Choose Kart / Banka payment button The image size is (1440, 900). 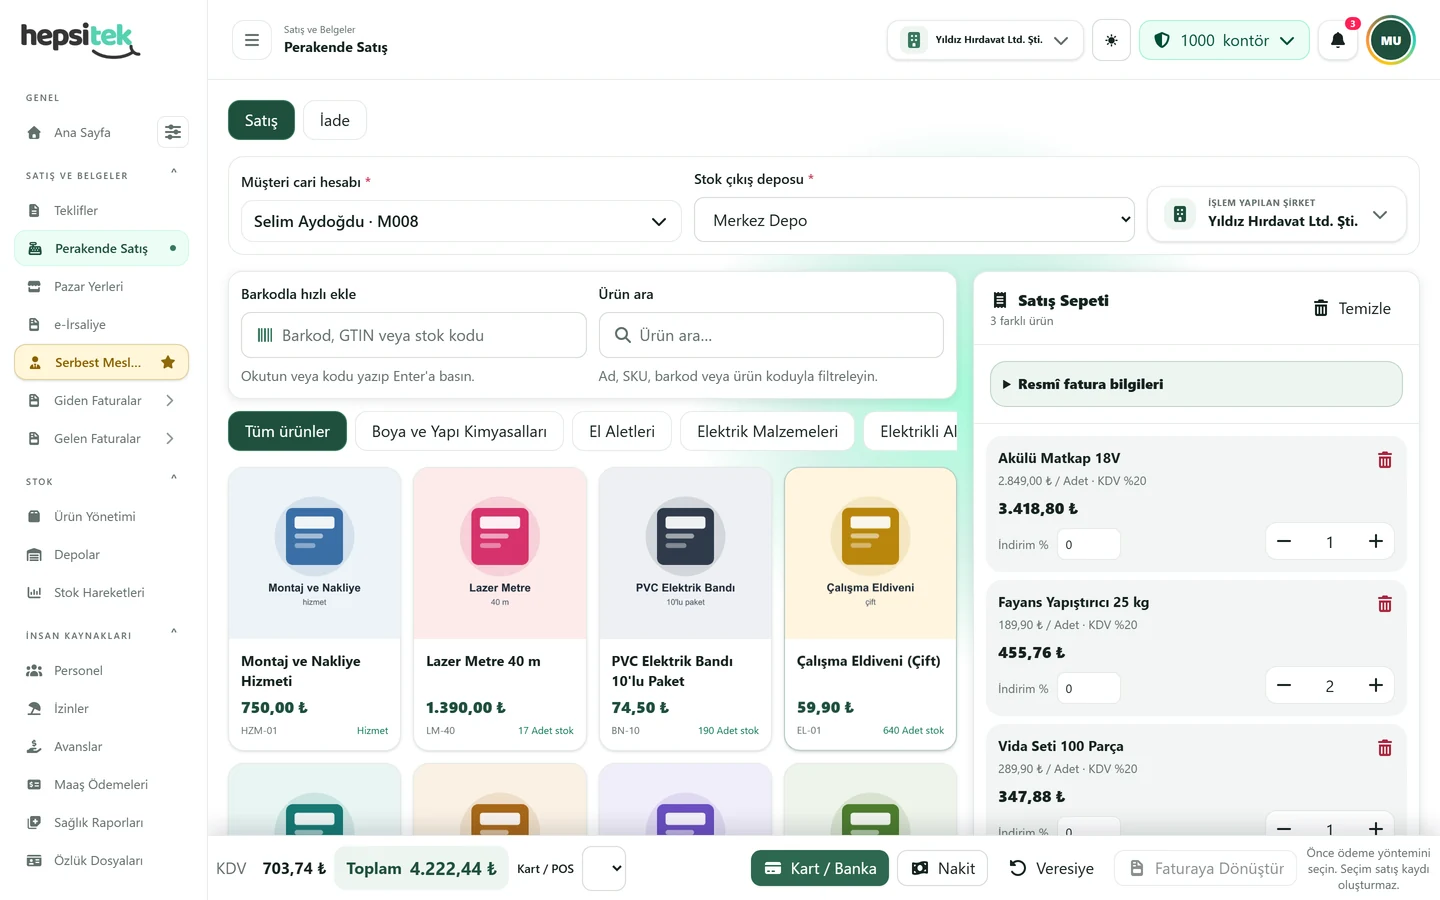tap(820, 868)
